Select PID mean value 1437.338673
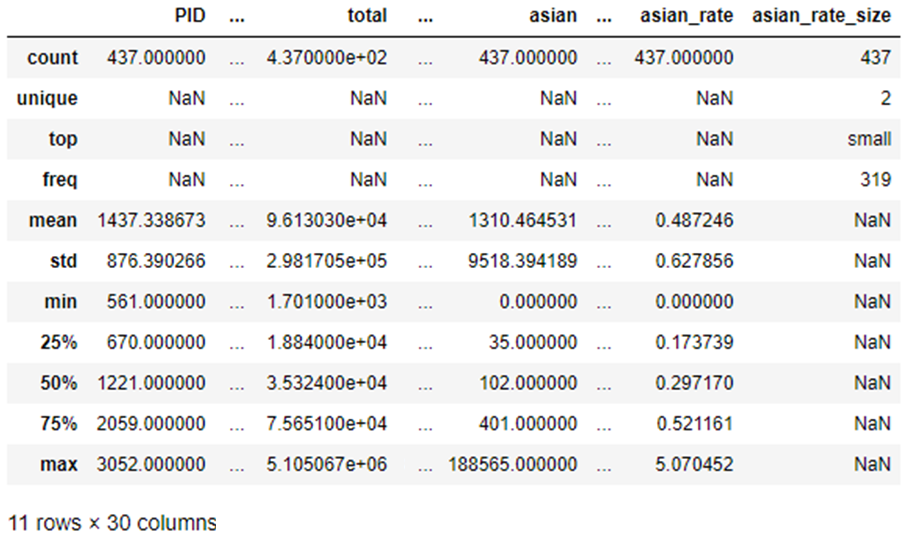The width and height of the screenshot is (902, 535). [151, 220]
